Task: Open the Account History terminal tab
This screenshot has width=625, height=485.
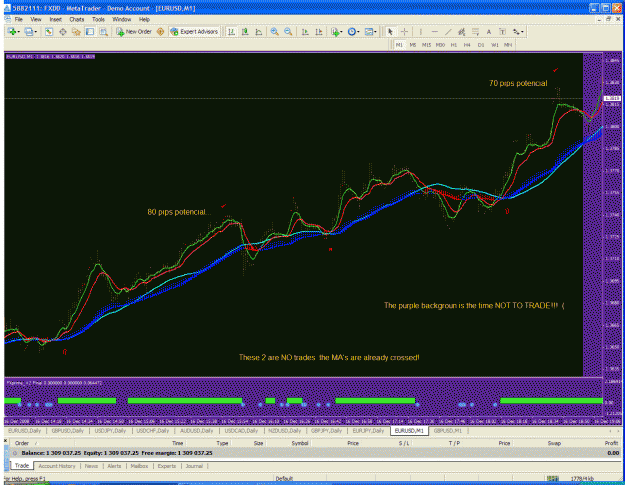Action: coord(57,466)
